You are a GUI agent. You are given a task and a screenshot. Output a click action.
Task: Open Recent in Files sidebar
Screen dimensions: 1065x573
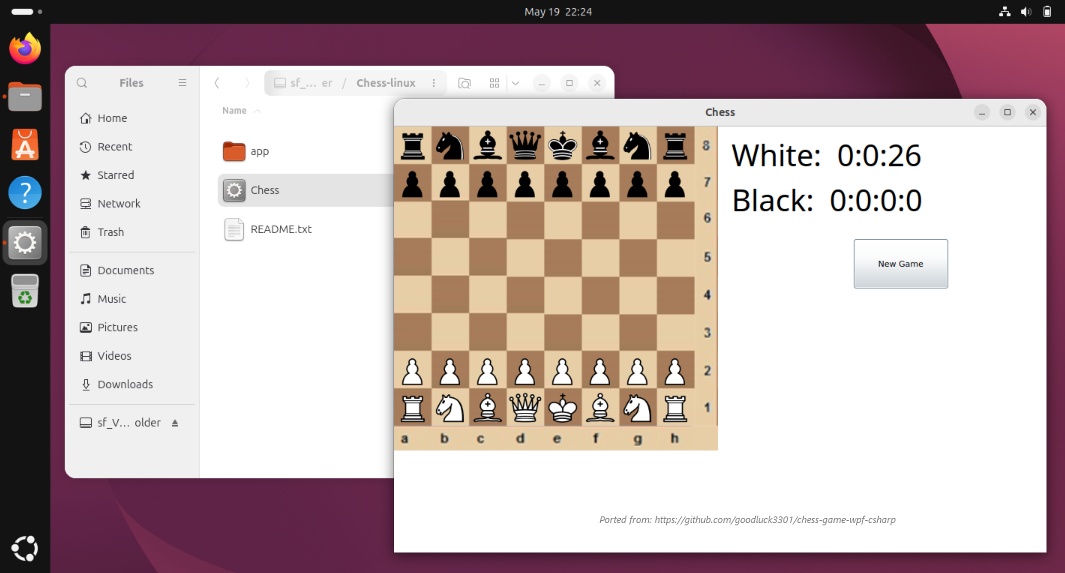click(x=132, y=147)
